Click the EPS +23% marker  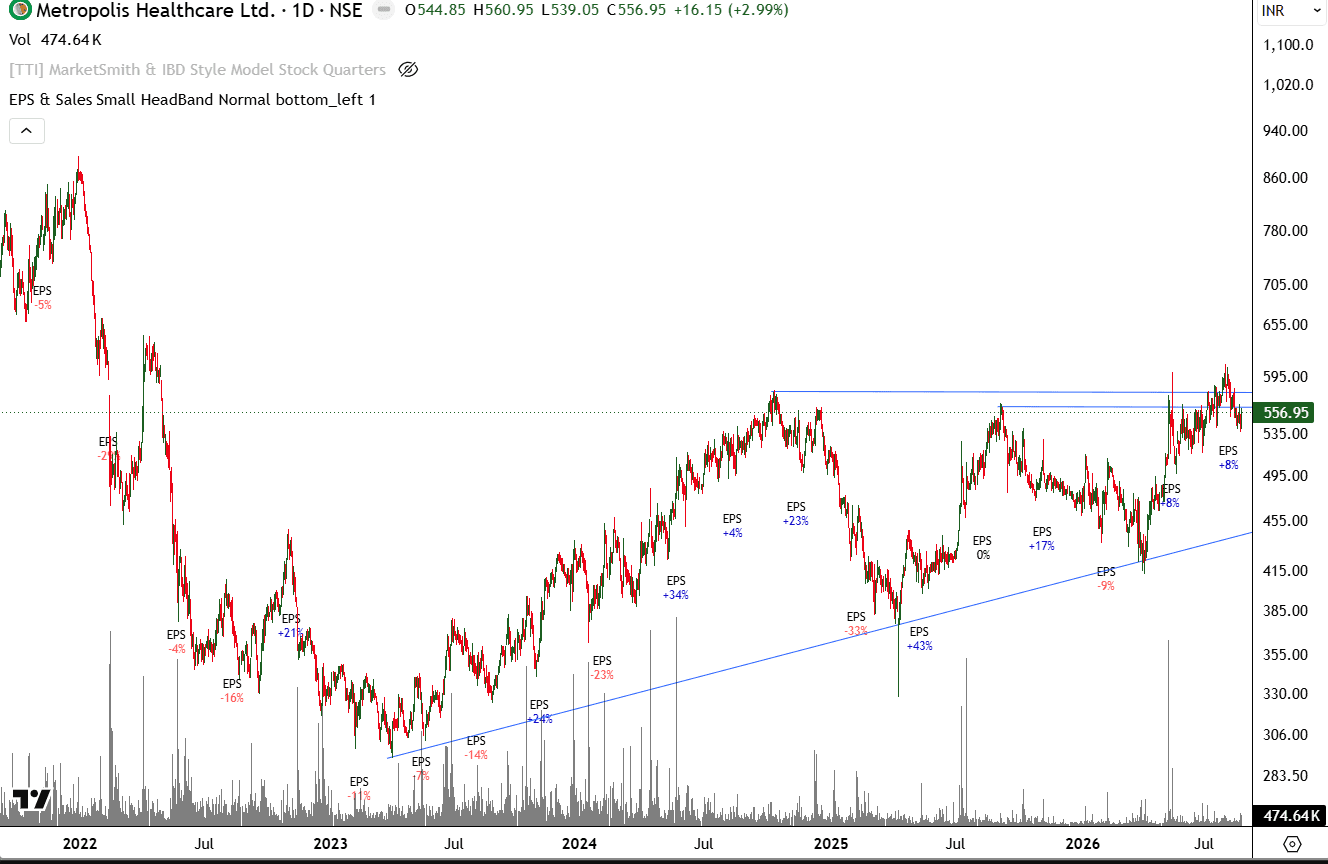tap(796, 514)
